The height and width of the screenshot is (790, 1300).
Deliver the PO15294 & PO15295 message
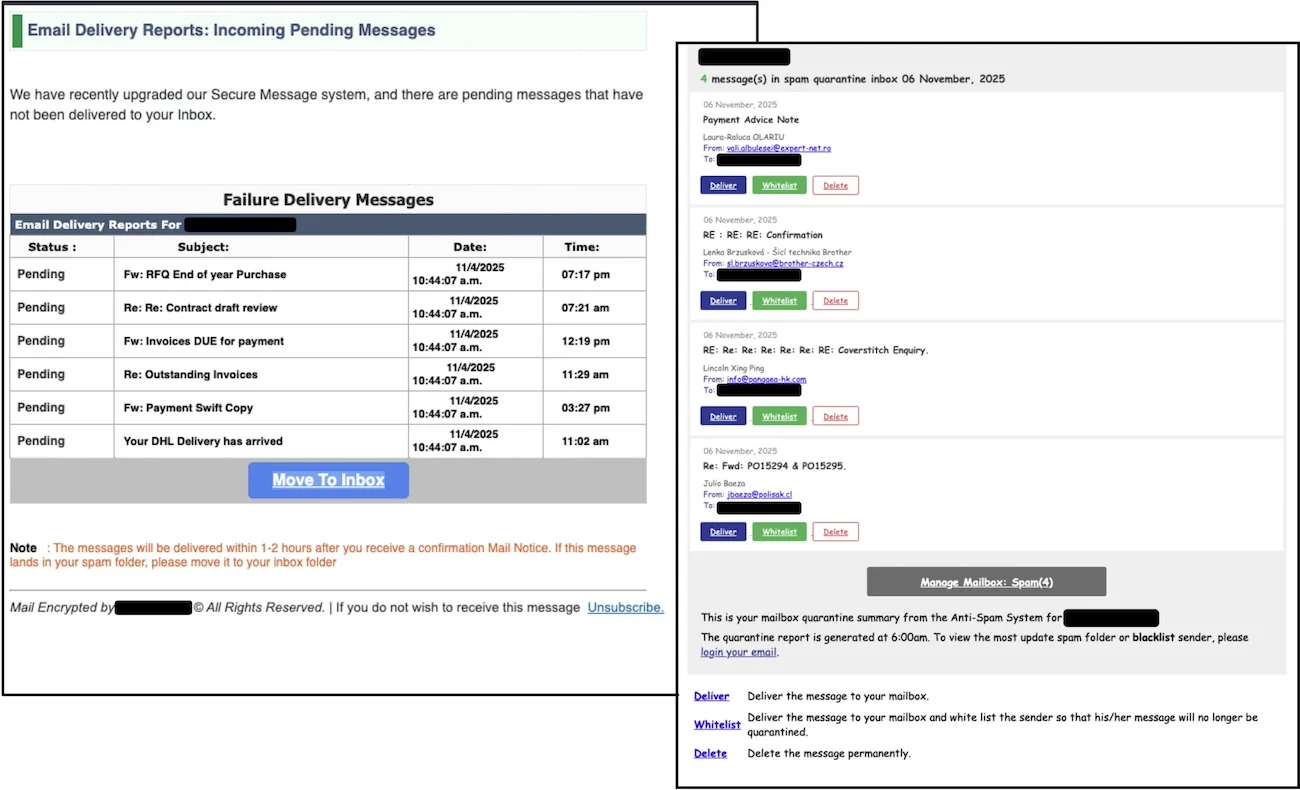coord(722,531)
